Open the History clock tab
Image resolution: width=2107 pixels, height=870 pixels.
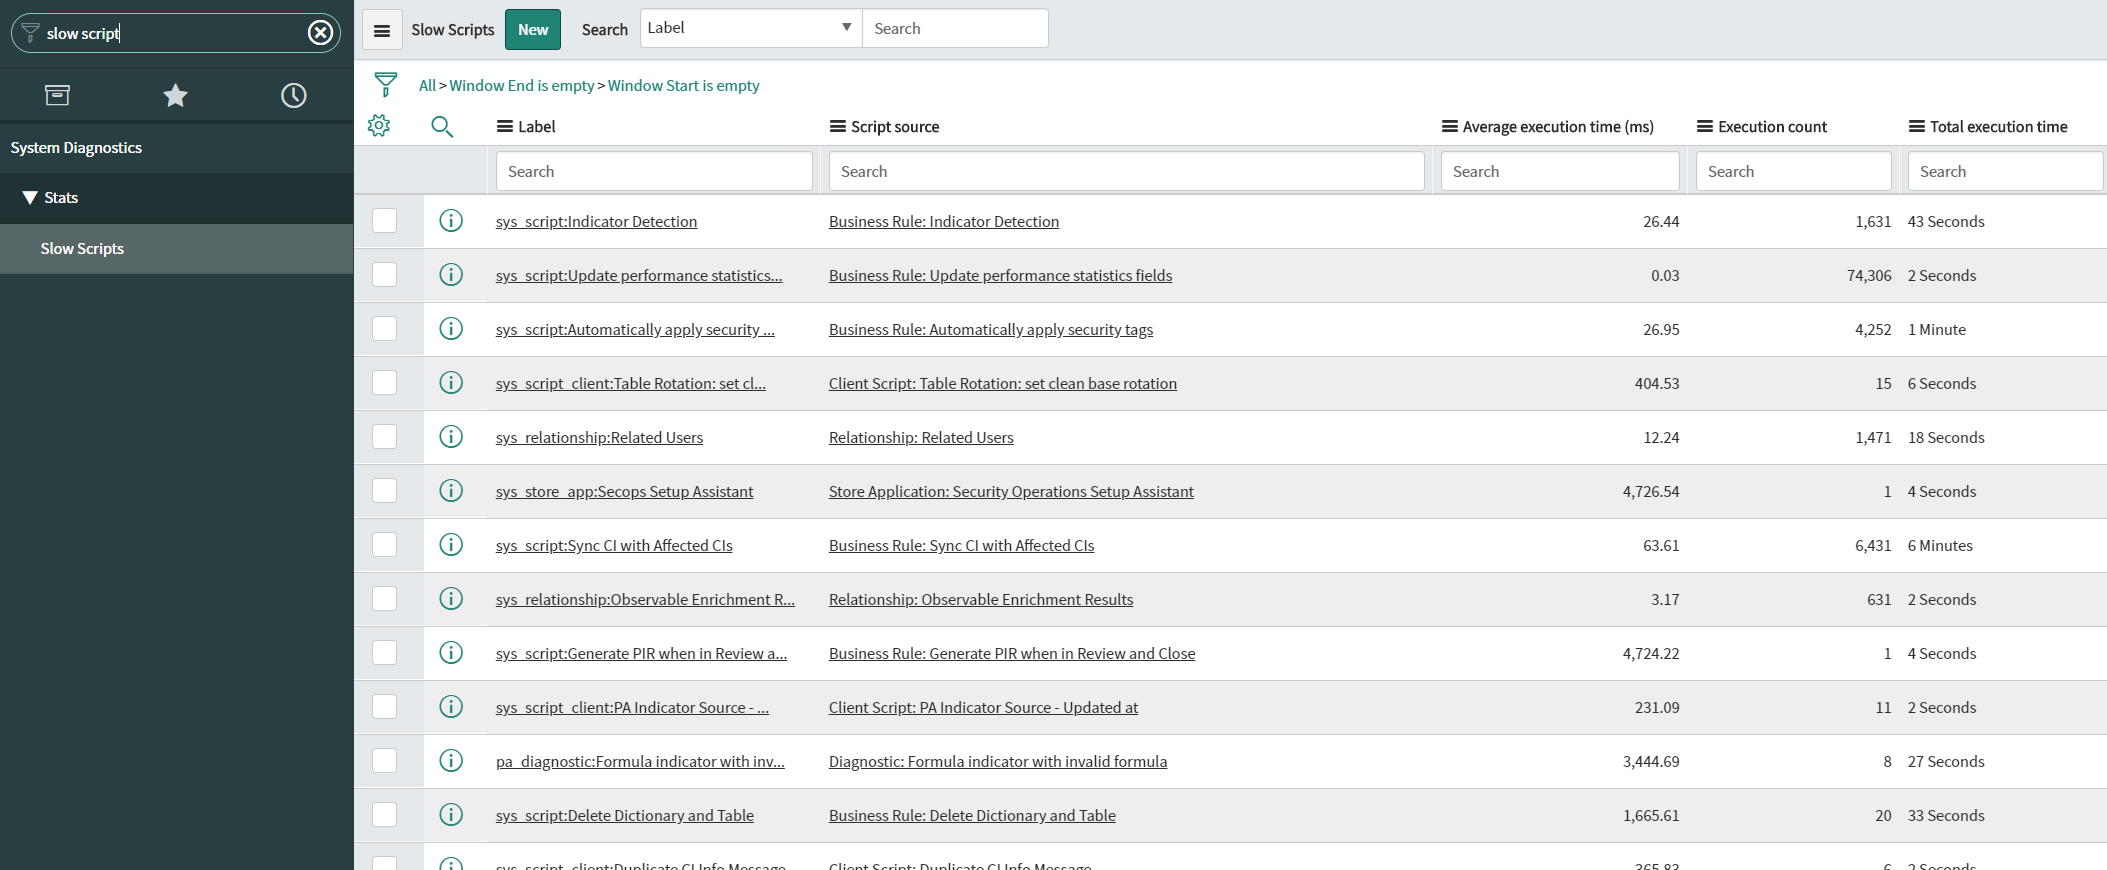click(293, 95)
